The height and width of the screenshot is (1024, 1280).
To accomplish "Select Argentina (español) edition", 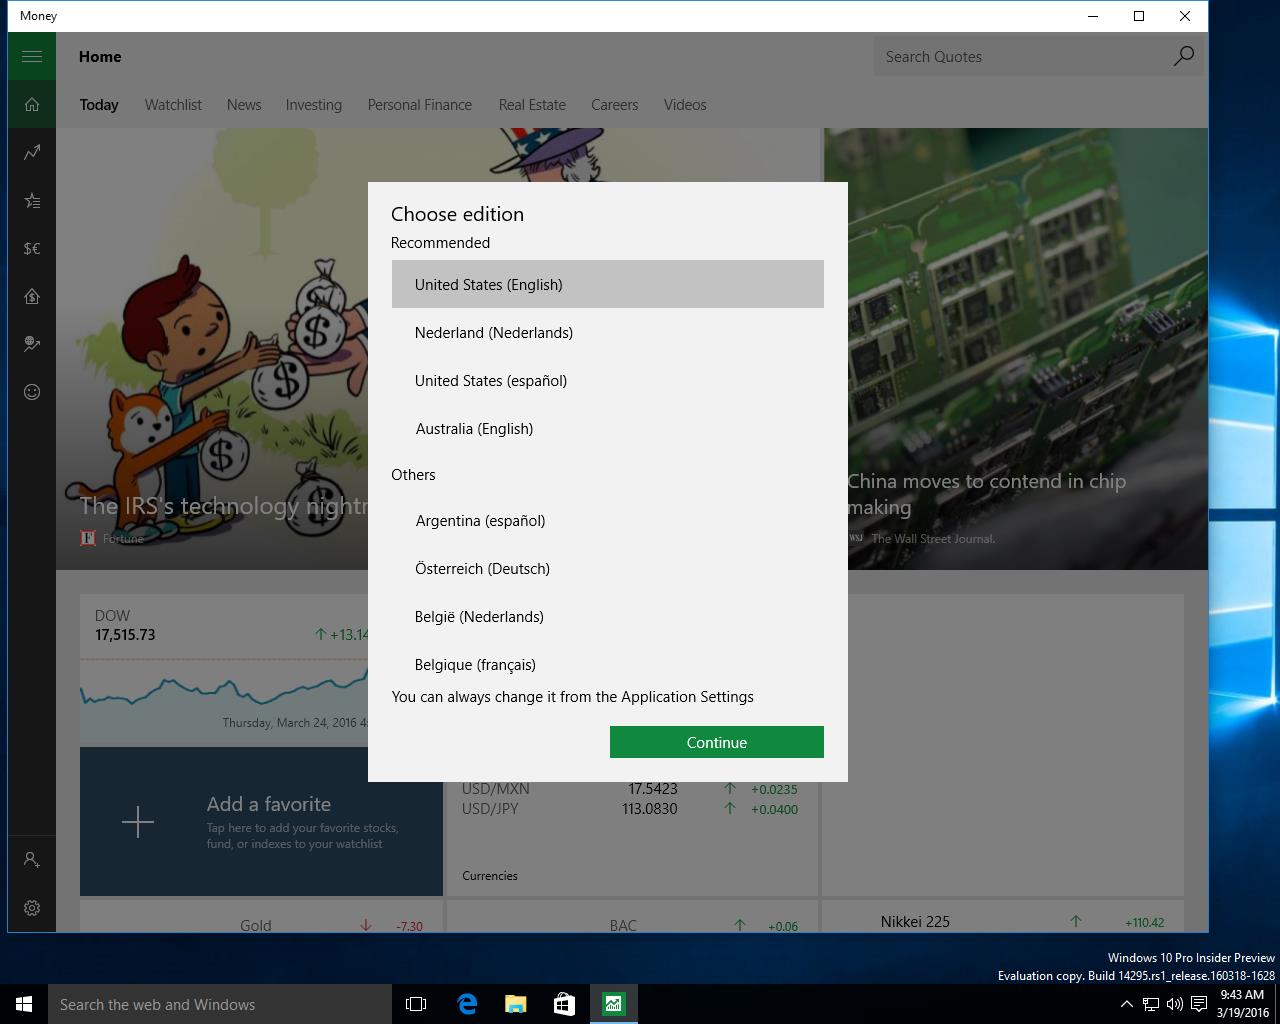I will pyautogui.click(x=608, y=520).
